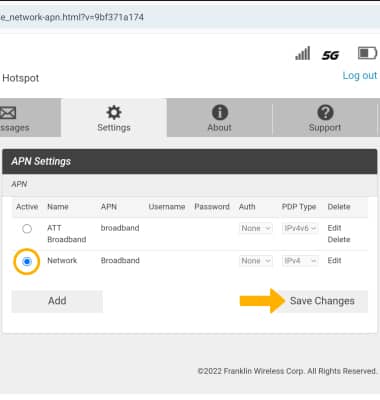Image resolution: width=380 pixels, height=400 pixels.
Task: Open PDP Type dropdown showing IPv4
Action: 300,261
